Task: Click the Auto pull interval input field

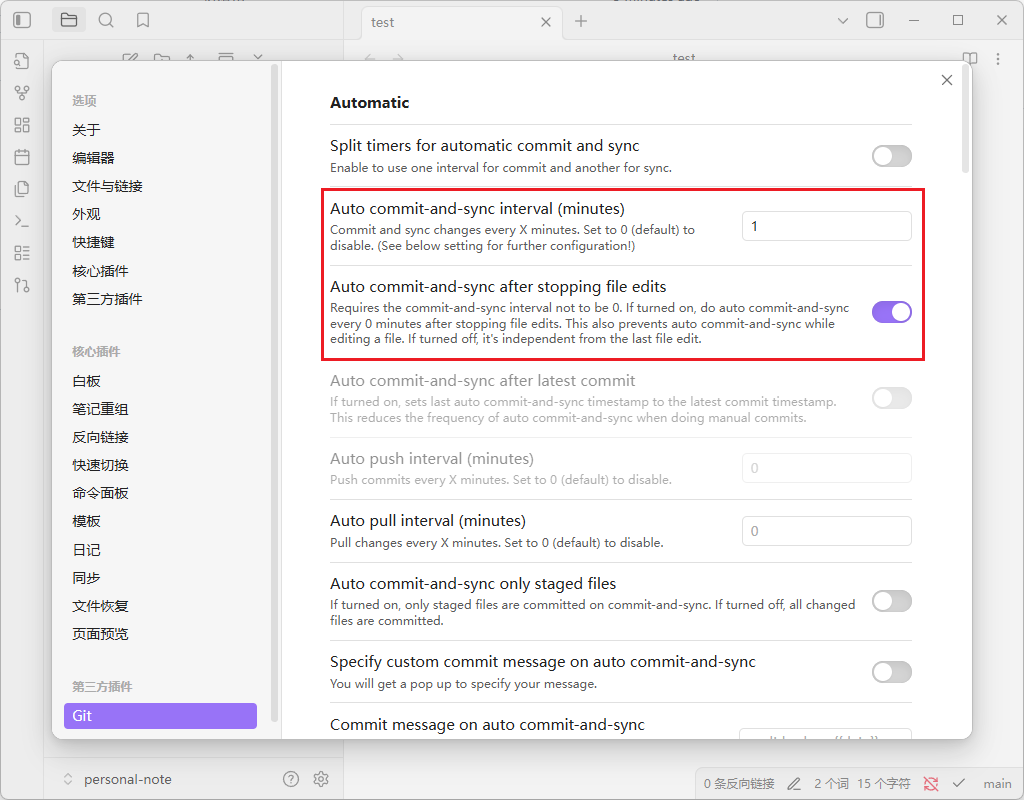Action: click(826, 531)
